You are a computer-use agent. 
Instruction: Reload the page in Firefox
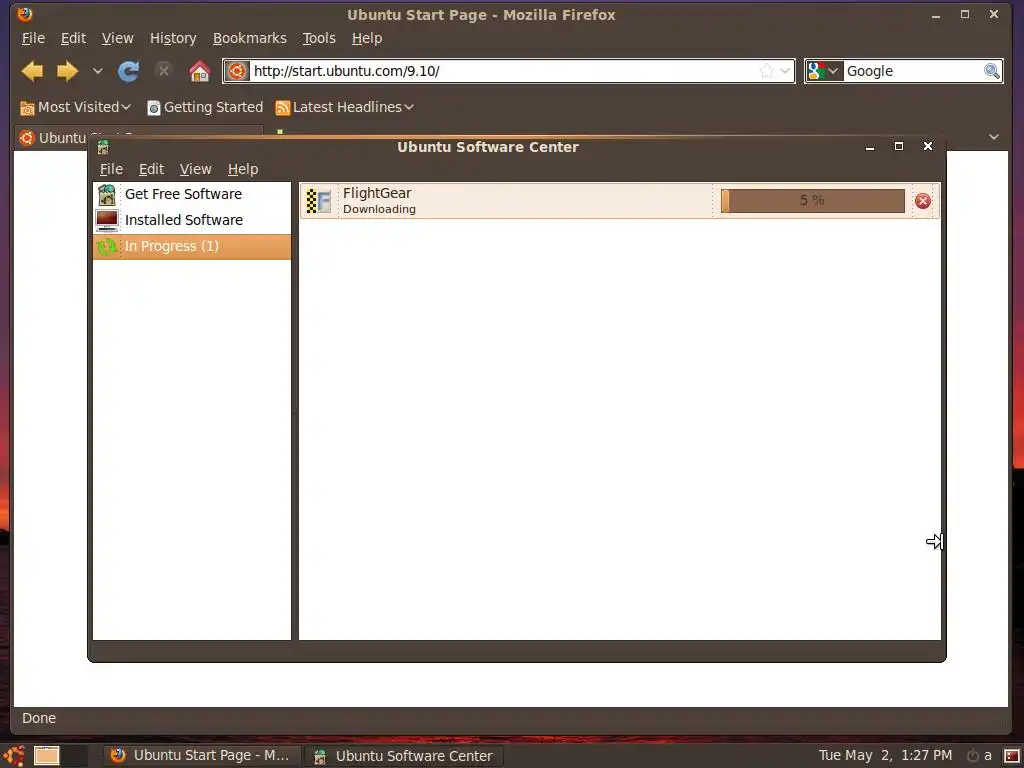pyautogui.click(x=129, y=71)
